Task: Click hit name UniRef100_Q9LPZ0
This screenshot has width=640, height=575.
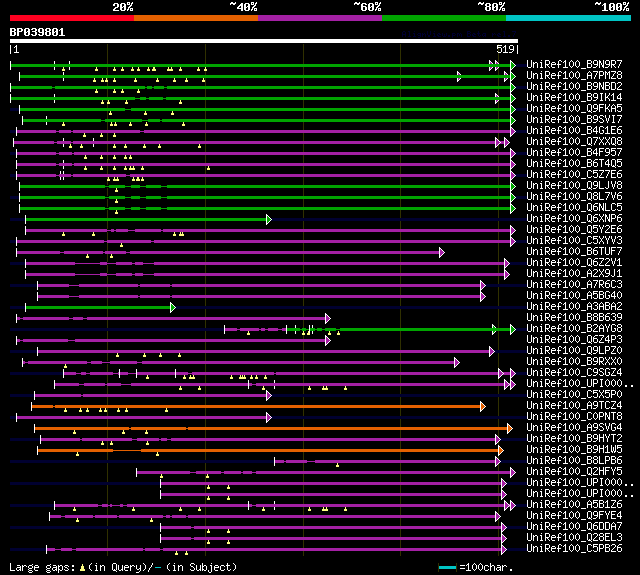Action: click(x=574, y=351)
